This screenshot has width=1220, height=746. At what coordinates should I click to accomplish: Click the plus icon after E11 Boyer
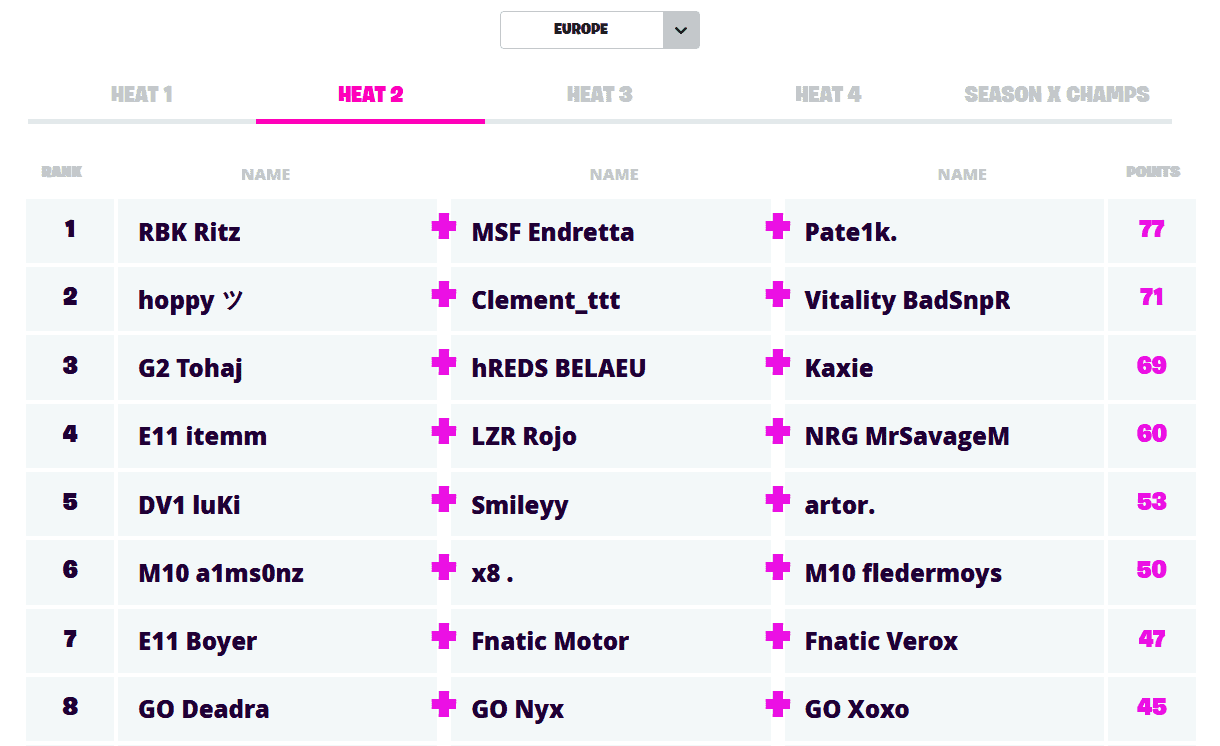(x=444, y=636)
